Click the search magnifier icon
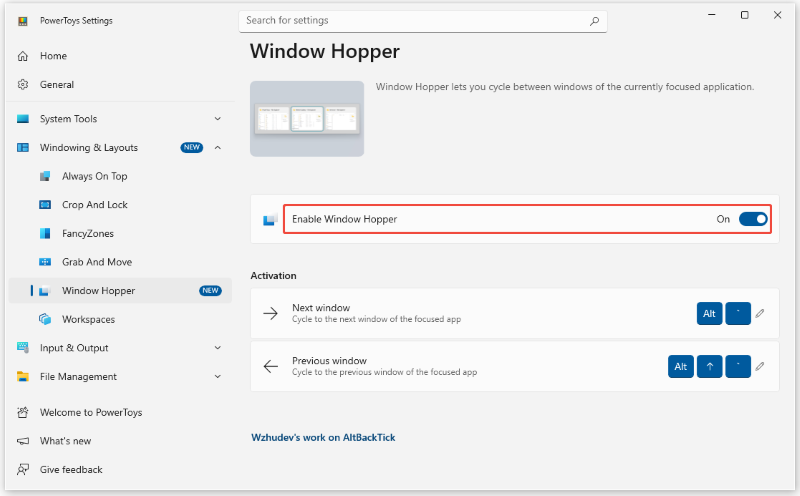800x496 pixels. point(594,21)
